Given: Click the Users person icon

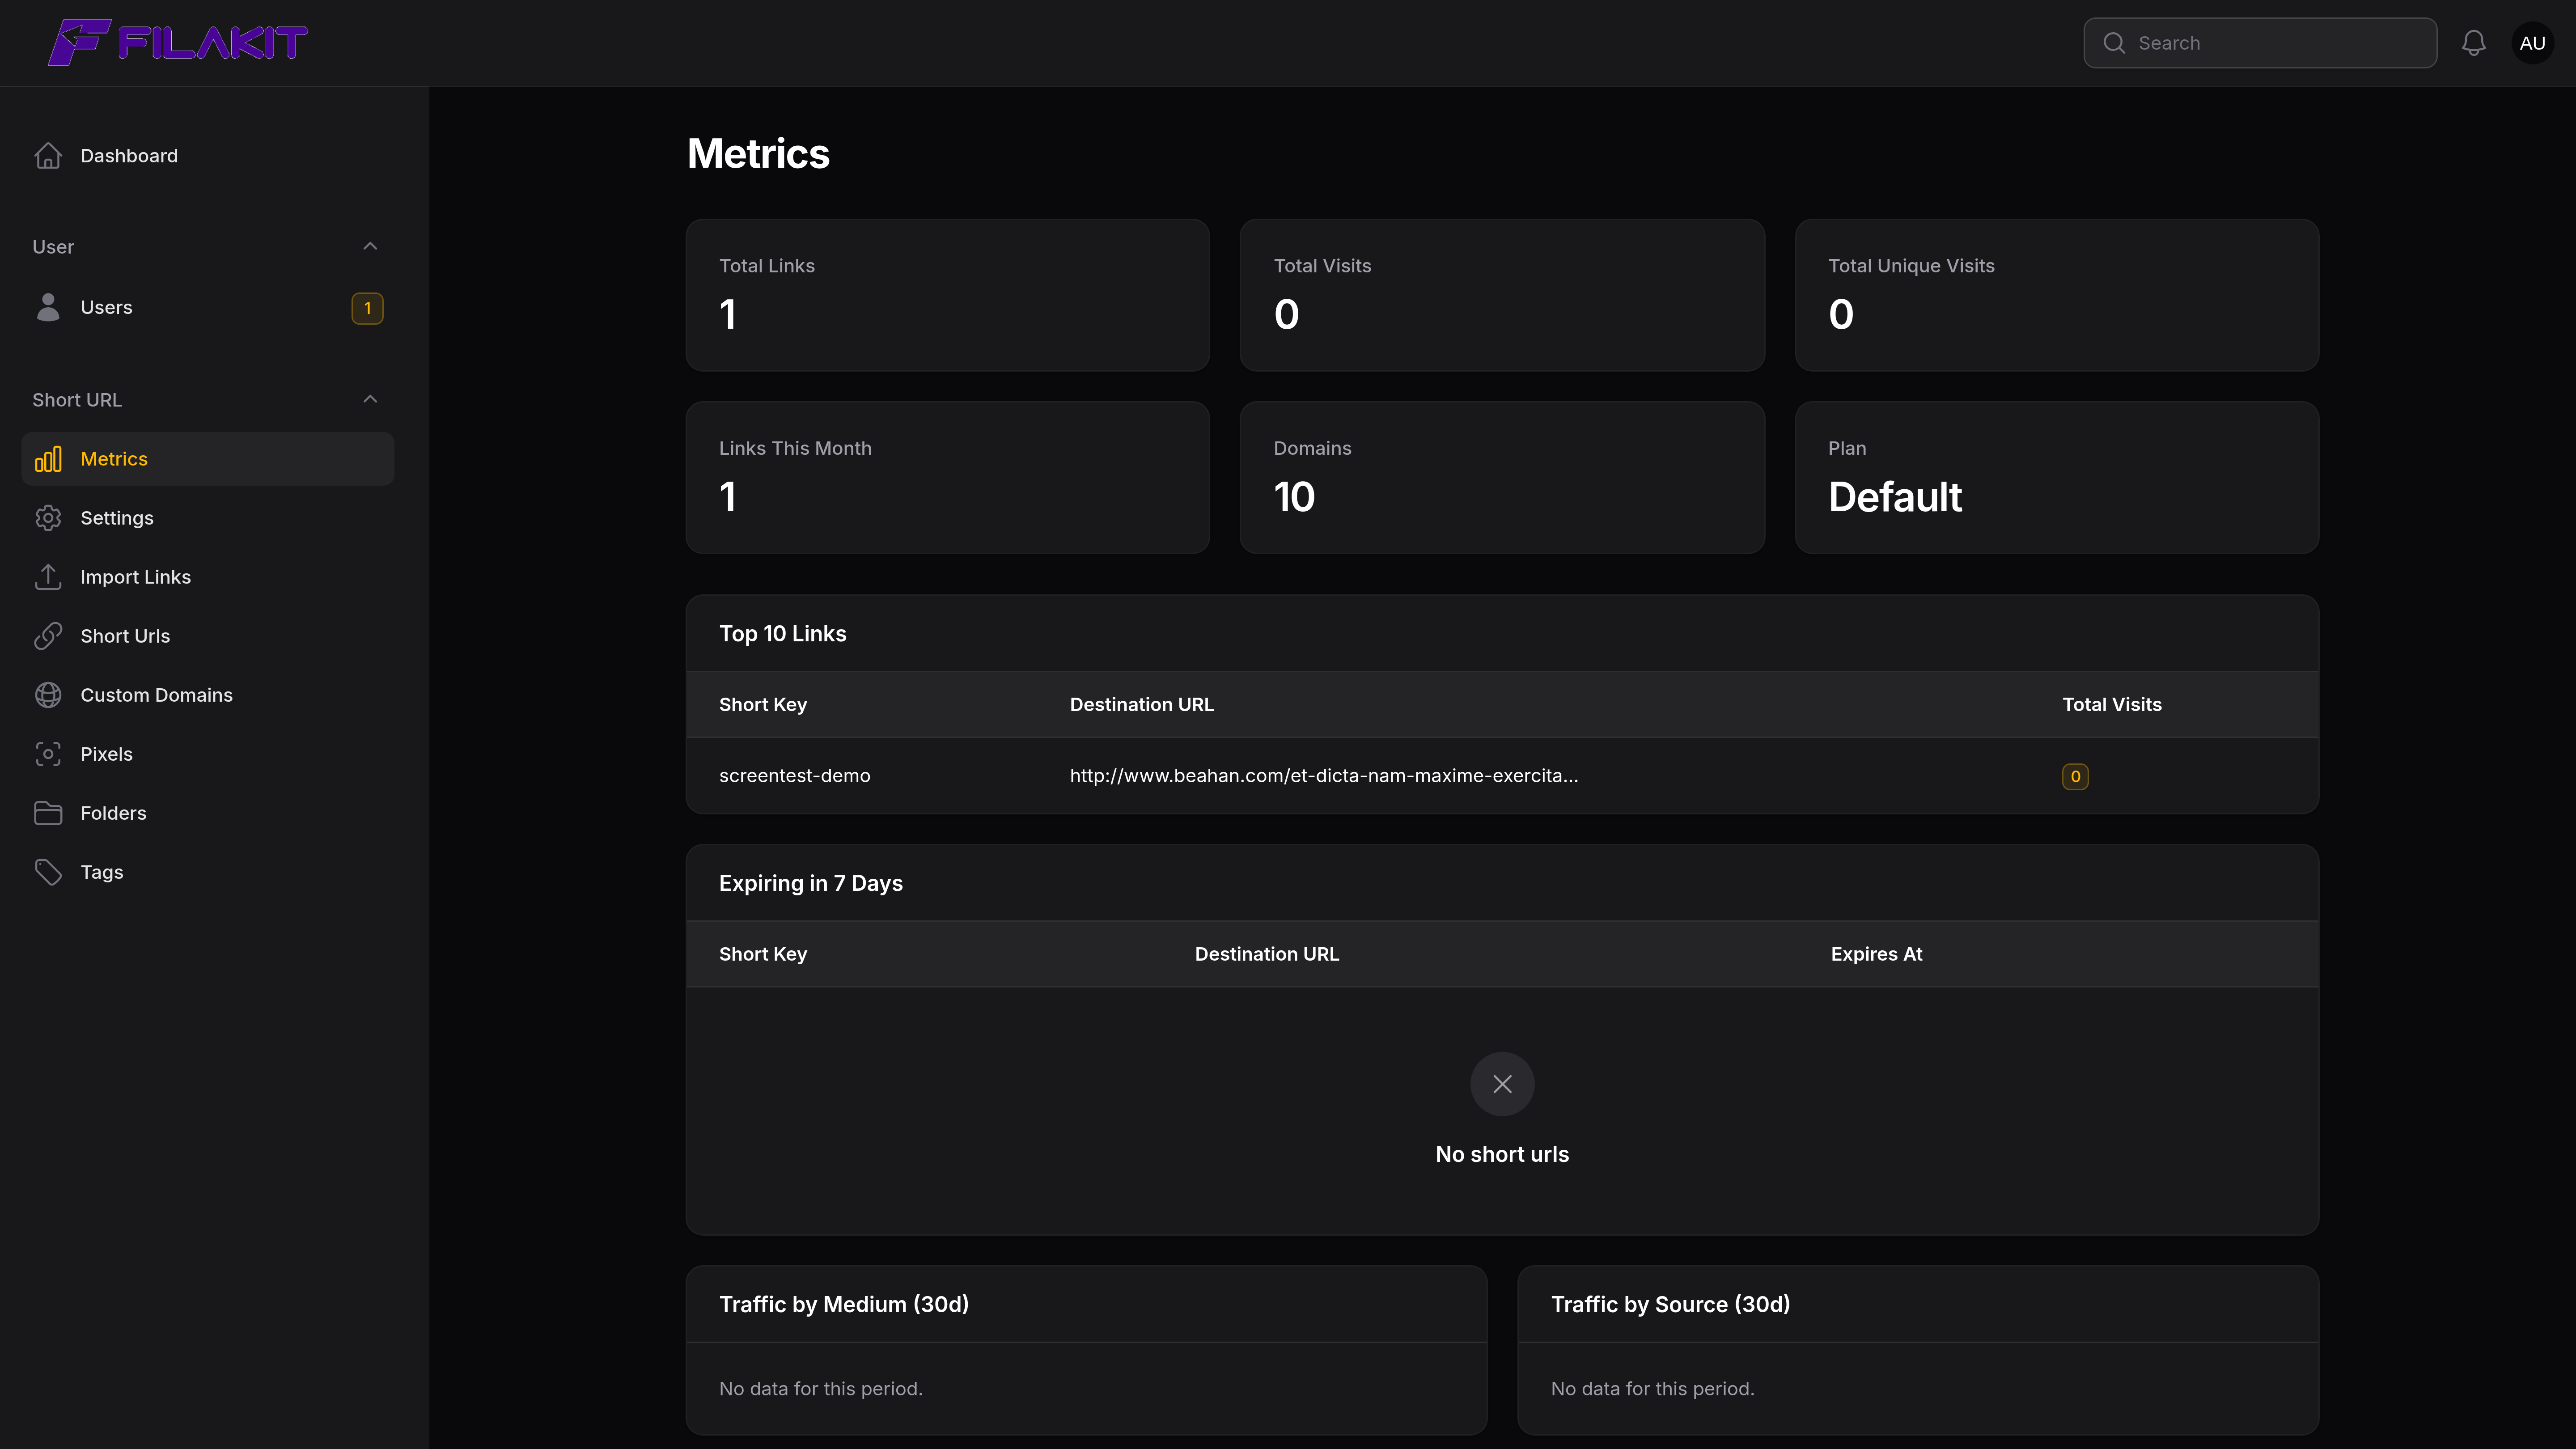Looking at the screenshot, I should click(48, 307).
